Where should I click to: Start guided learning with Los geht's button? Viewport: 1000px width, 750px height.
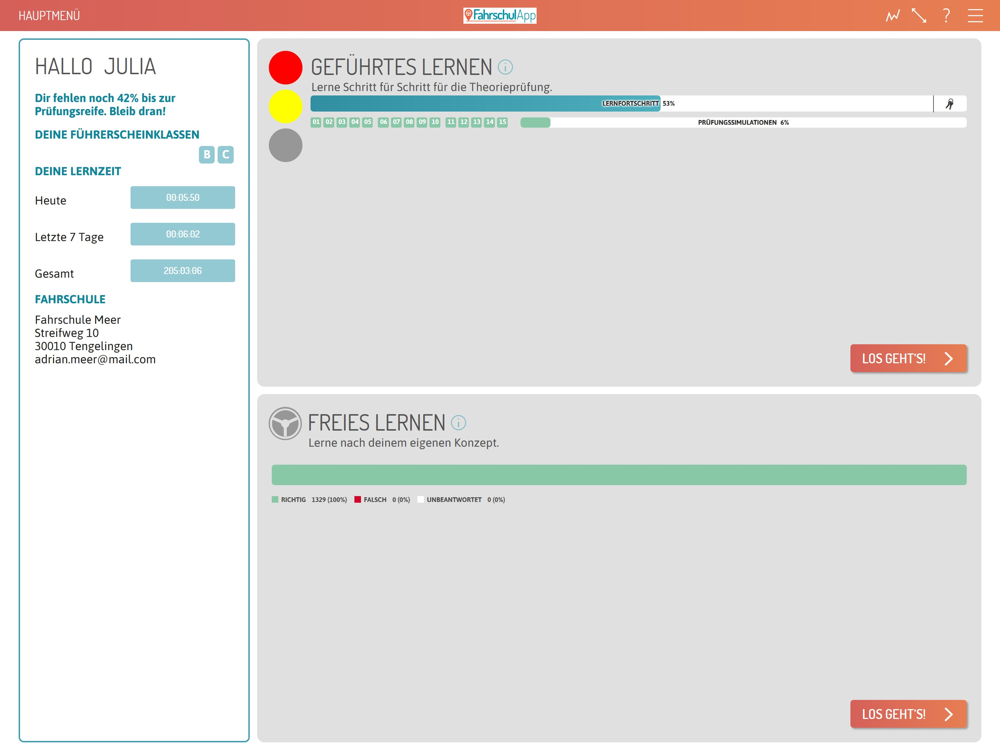pyautogui.click(x=908, y=358)
